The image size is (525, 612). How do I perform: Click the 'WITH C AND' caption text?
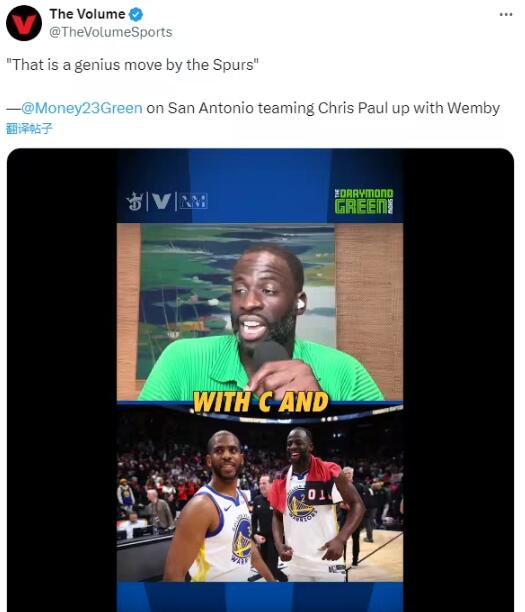261,402
